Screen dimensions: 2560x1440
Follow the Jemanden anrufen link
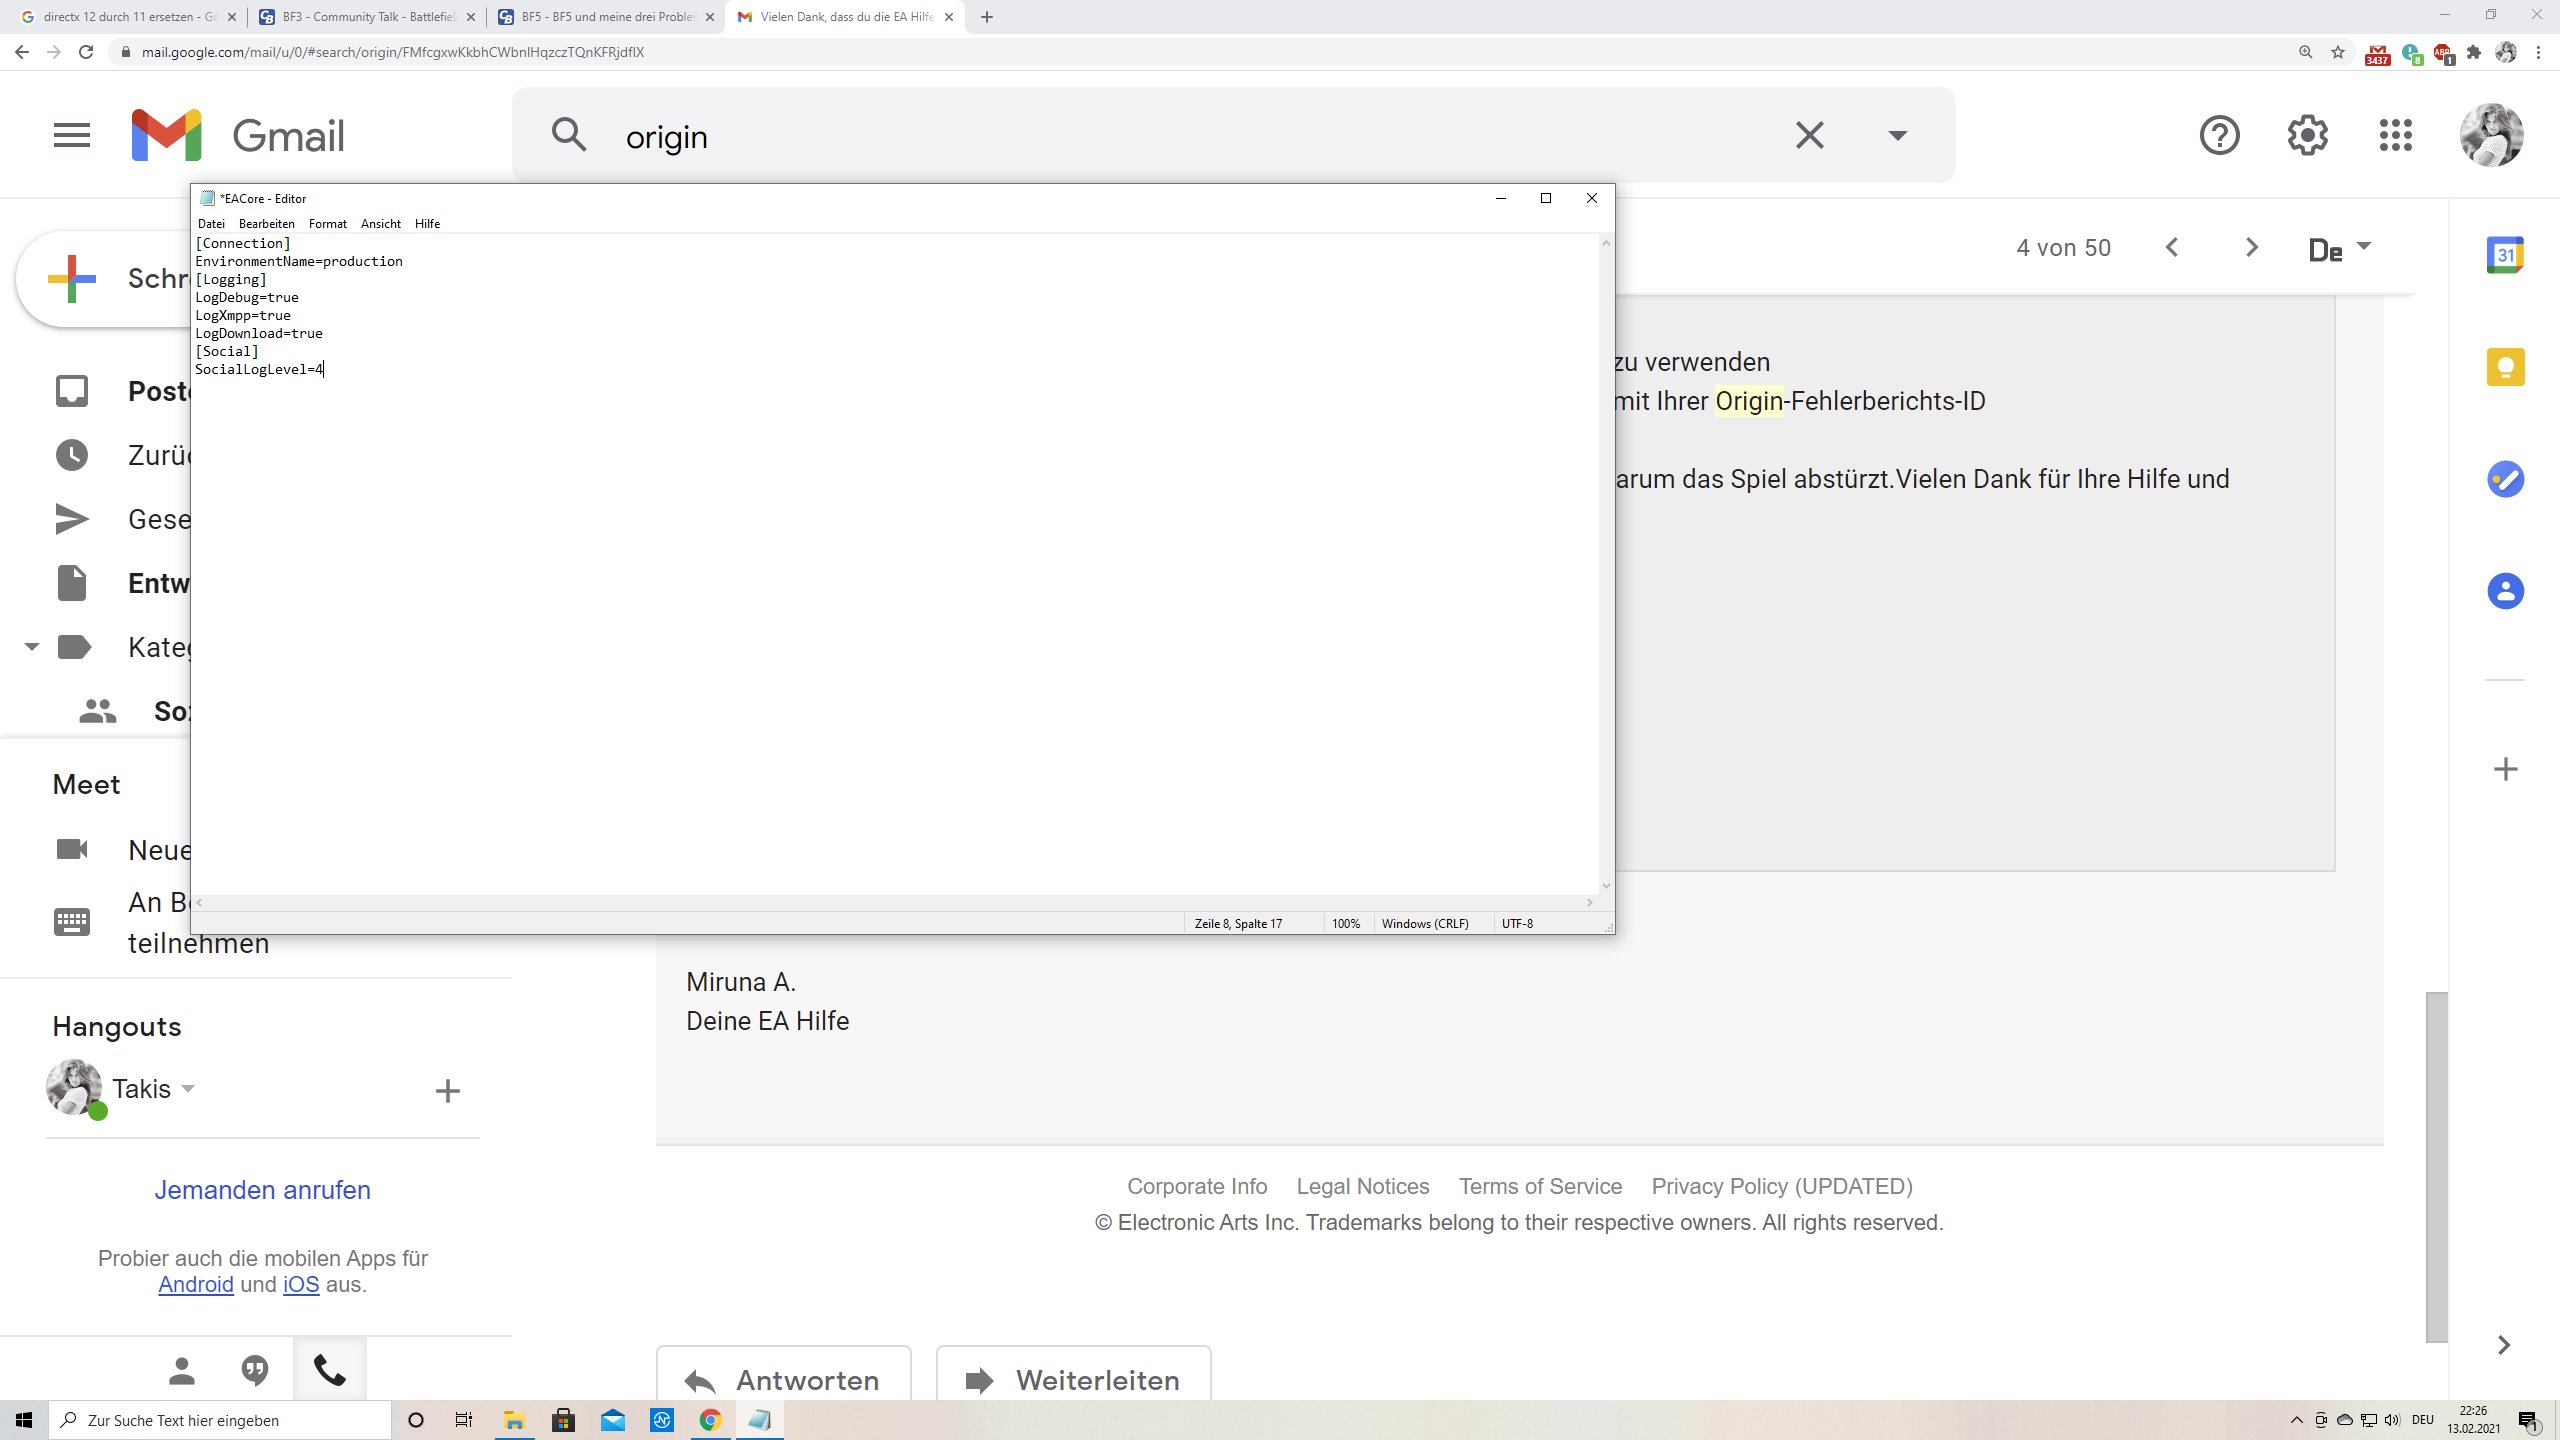pos(262,1190)
